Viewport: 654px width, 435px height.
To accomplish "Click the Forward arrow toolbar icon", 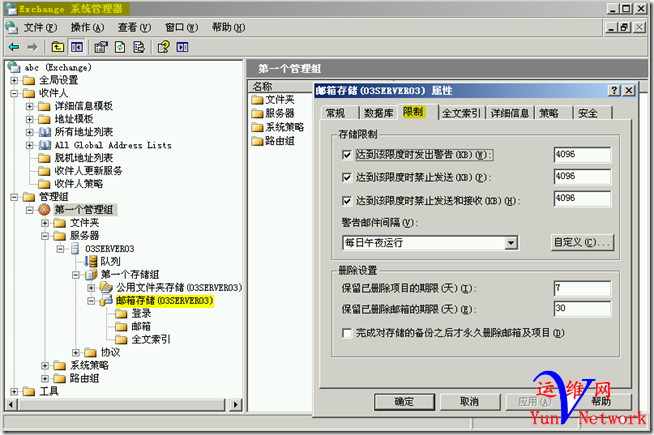I will coord(32,47).
